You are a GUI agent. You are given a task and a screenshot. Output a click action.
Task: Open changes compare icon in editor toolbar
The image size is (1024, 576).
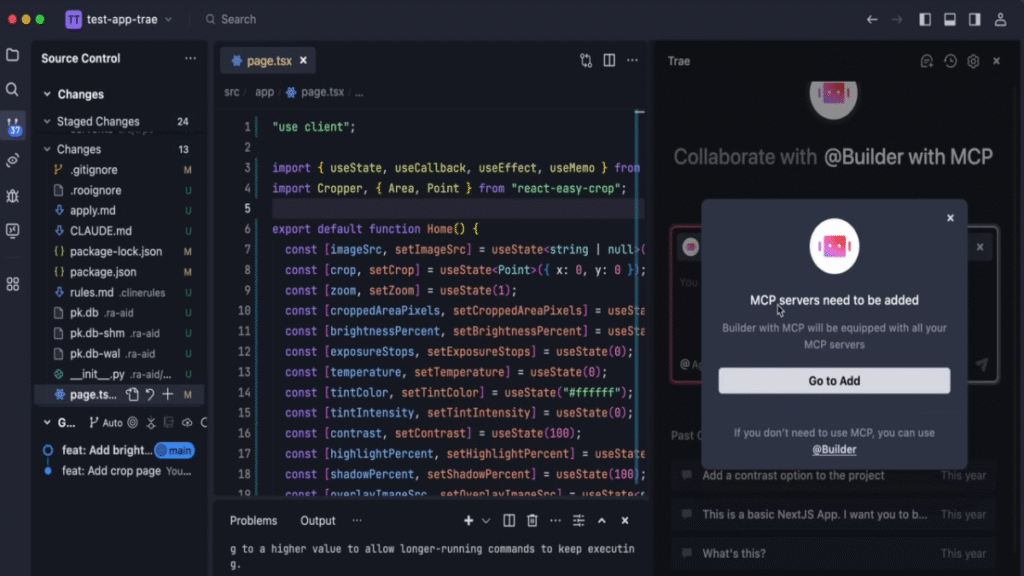586,60
